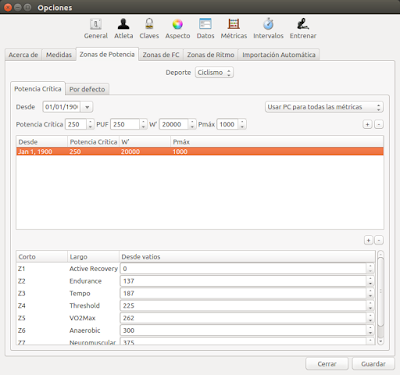Adjust the Pmáx spinner arrows
This screenshot has height=375, width=400.
(x=243, y=124)
